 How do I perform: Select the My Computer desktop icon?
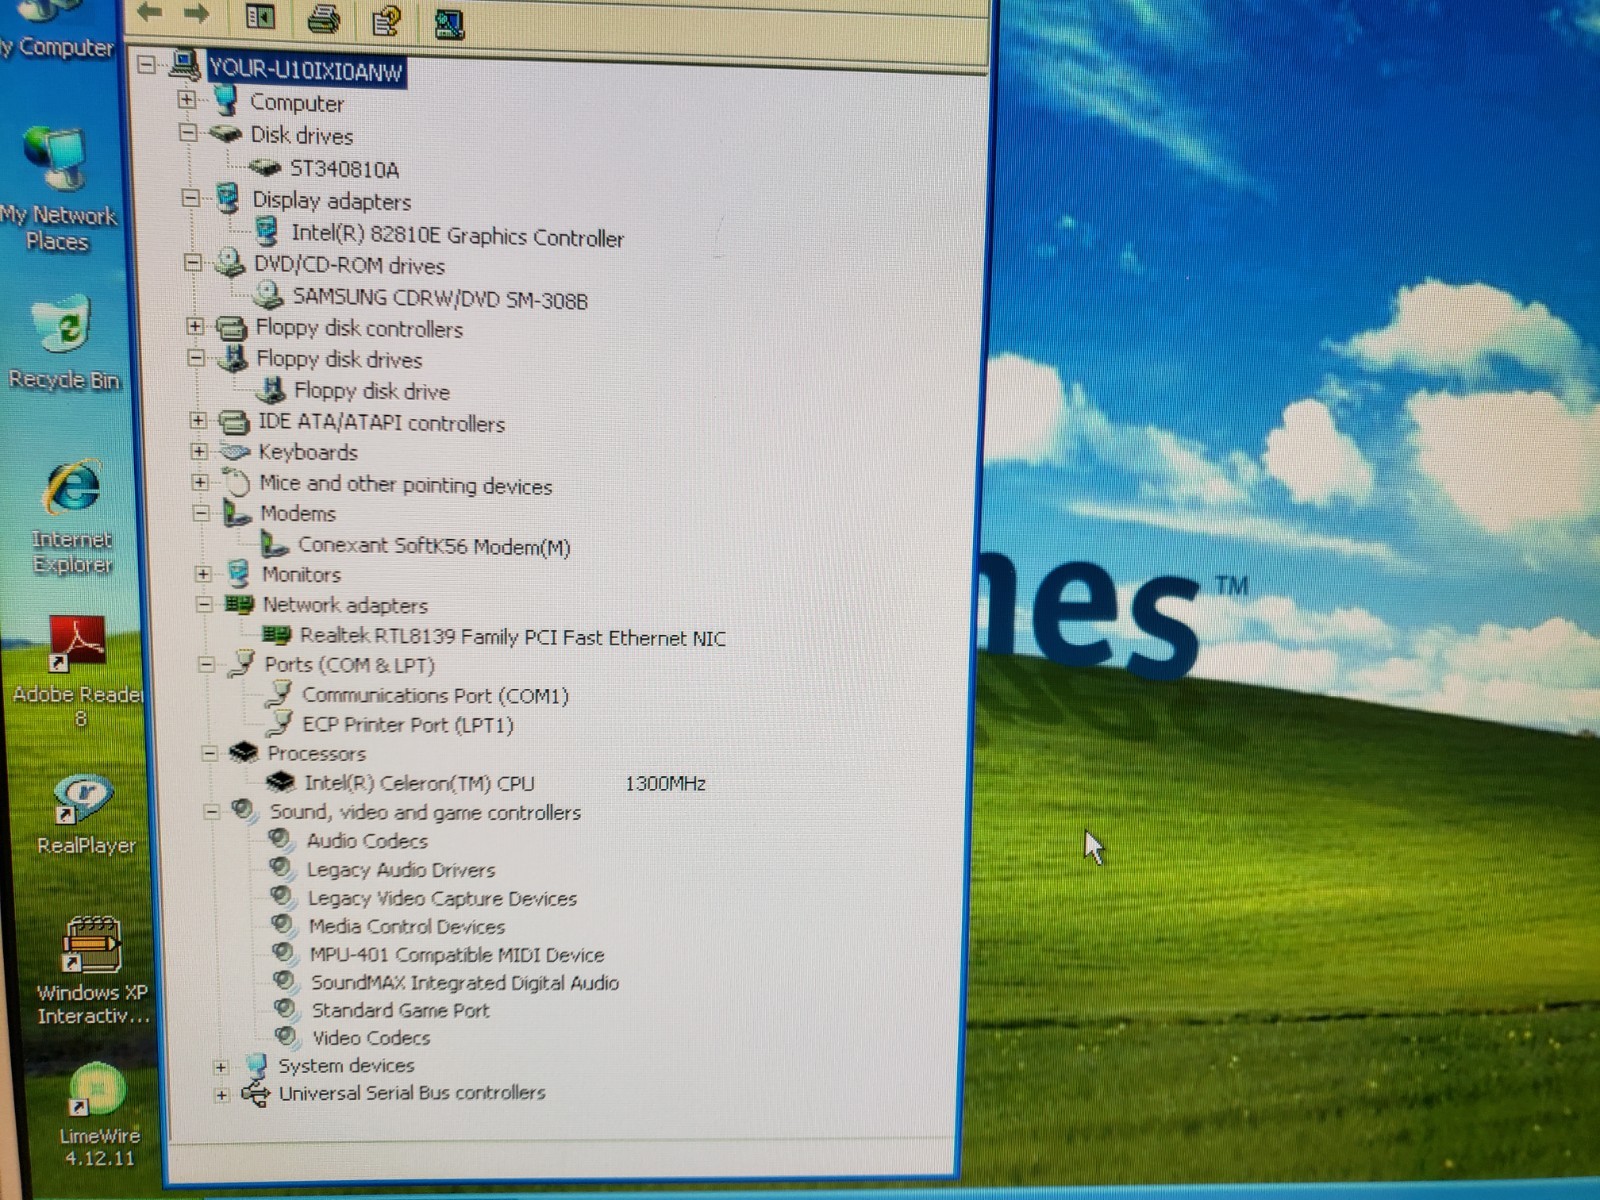click(x=57, y=32)
